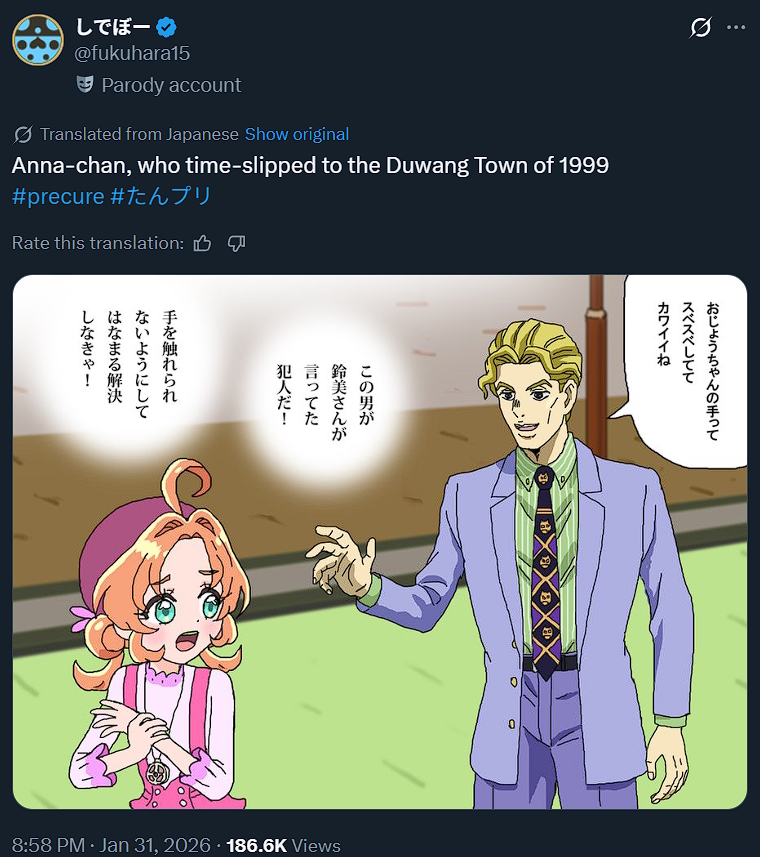
Task: Click the Parody account mask icon
Action: 85,84
